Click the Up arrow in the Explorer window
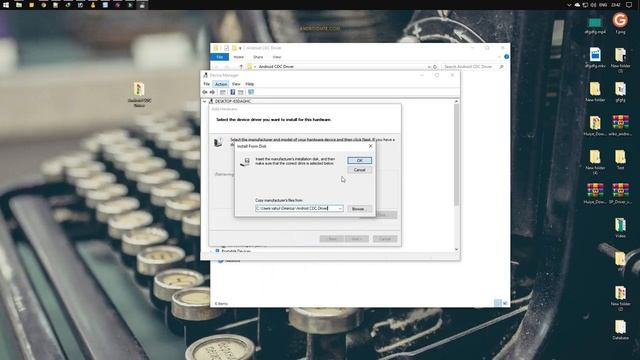Screen dimensions: 640x360 click(x=241, y=67)
